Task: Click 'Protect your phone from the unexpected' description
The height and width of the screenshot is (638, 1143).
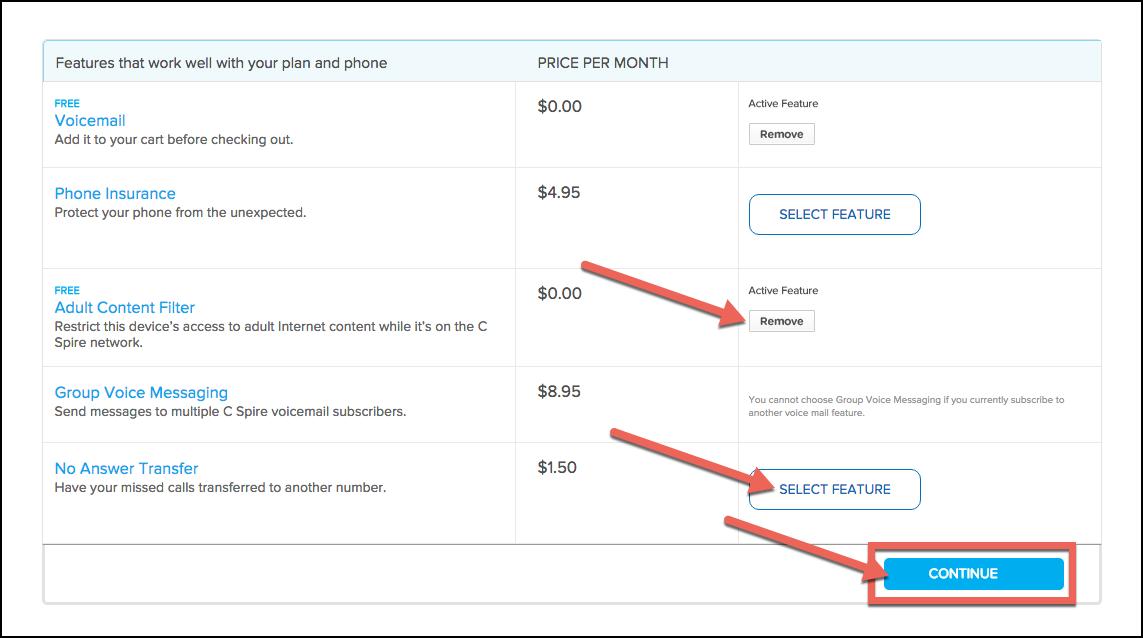Action: (x=180, y=213)
